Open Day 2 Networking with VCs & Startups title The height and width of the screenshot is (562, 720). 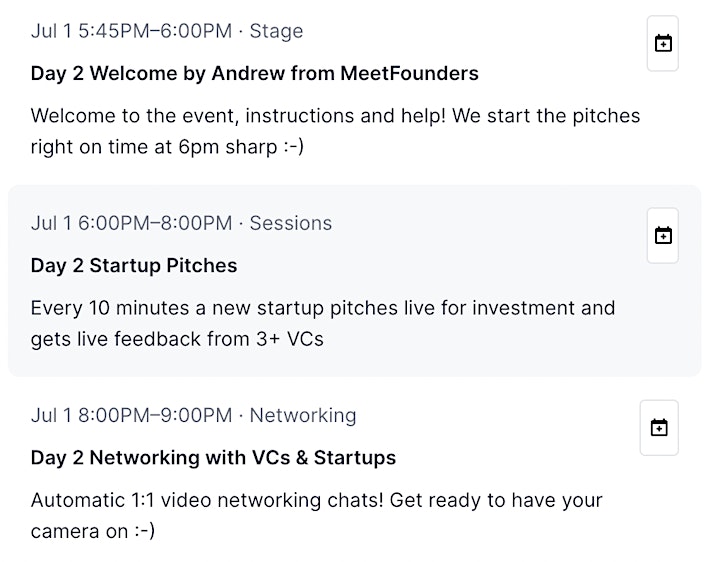click(x=213, y=458)
